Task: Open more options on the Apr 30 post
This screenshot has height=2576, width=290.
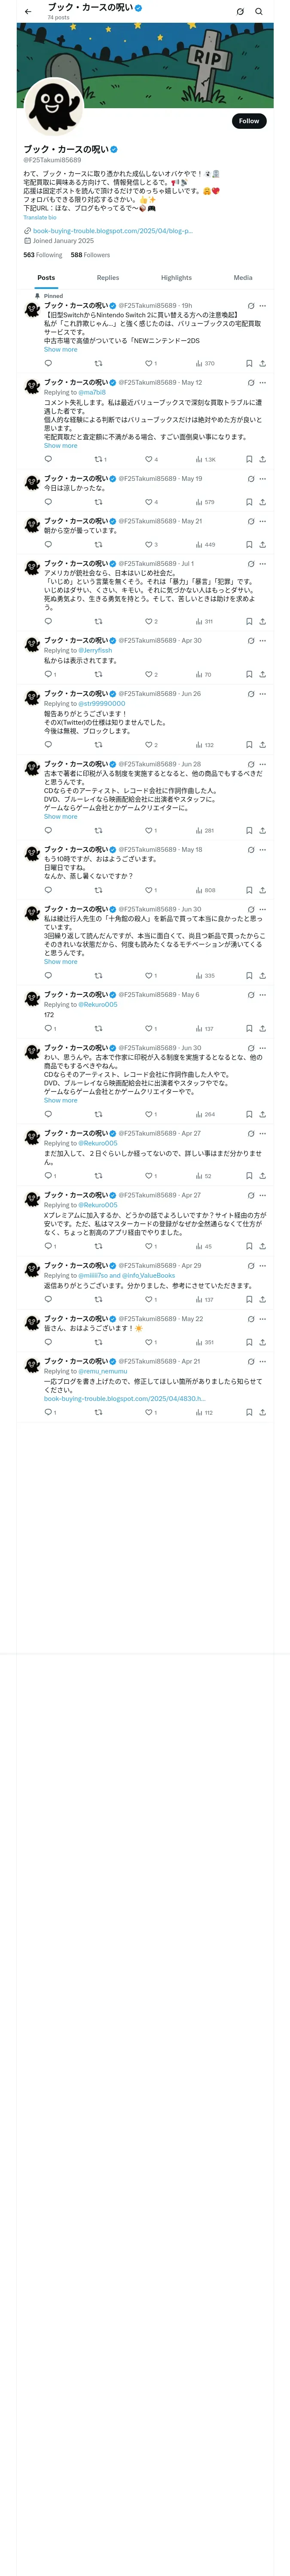Action: point(263,641)
